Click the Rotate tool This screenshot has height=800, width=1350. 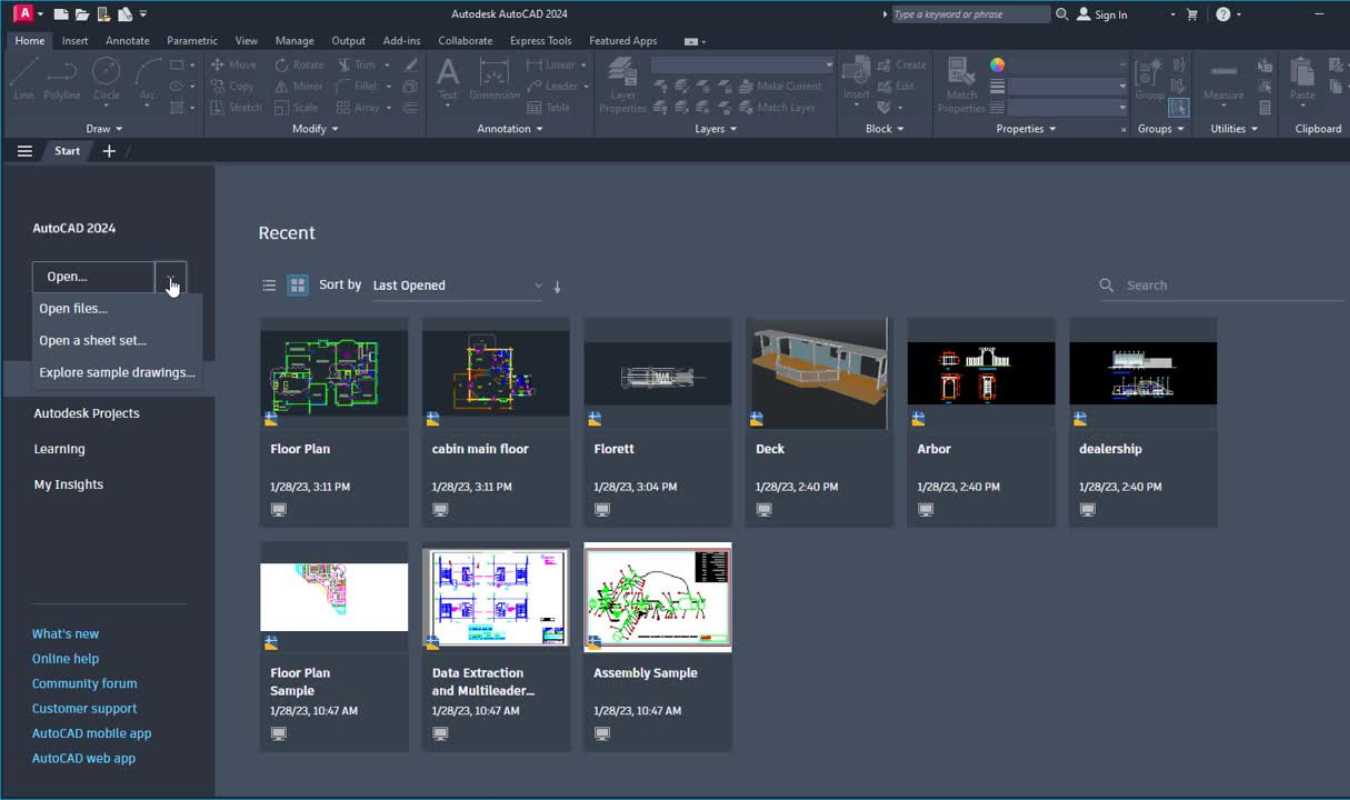299,64
